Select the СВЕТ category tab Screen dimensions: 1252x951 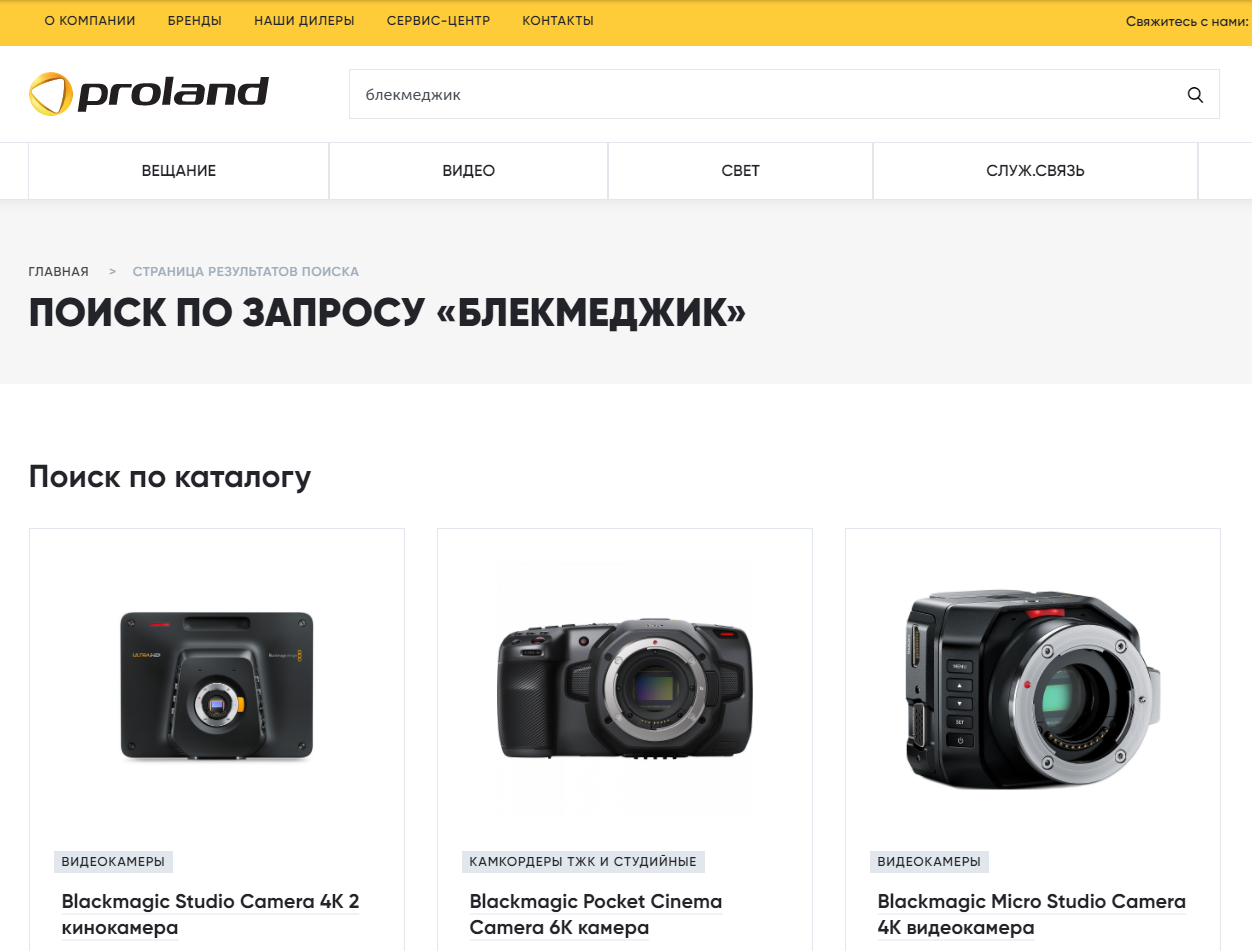point(741,171)
